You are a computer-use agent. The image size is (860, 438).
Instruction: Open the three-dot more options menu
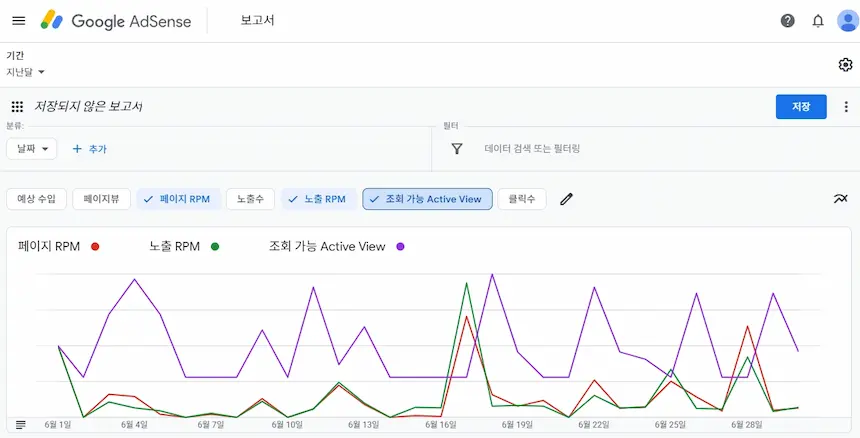[846, 107]
